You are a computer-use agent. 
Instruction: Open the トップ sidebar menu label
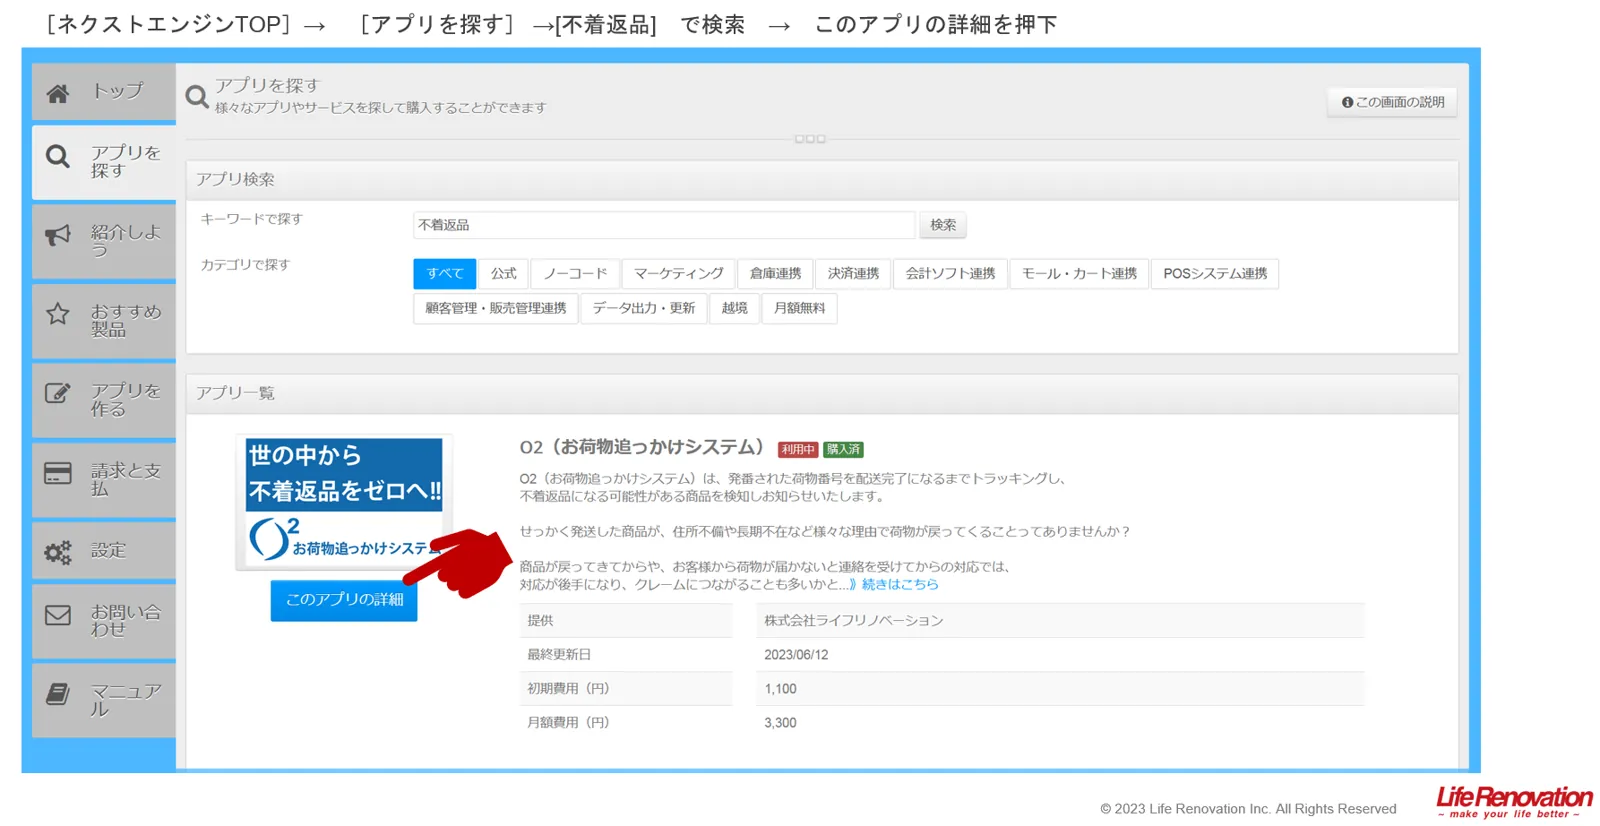[x=118, y=91]
